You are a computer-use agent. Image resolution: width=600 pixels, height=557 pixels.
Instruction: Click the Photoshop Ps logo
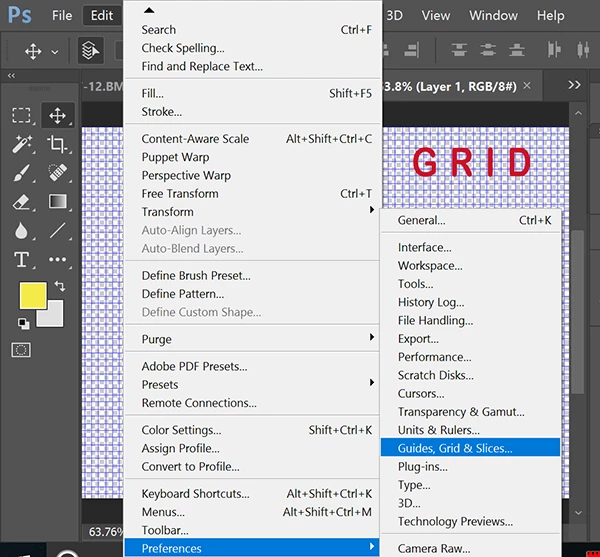20,15
